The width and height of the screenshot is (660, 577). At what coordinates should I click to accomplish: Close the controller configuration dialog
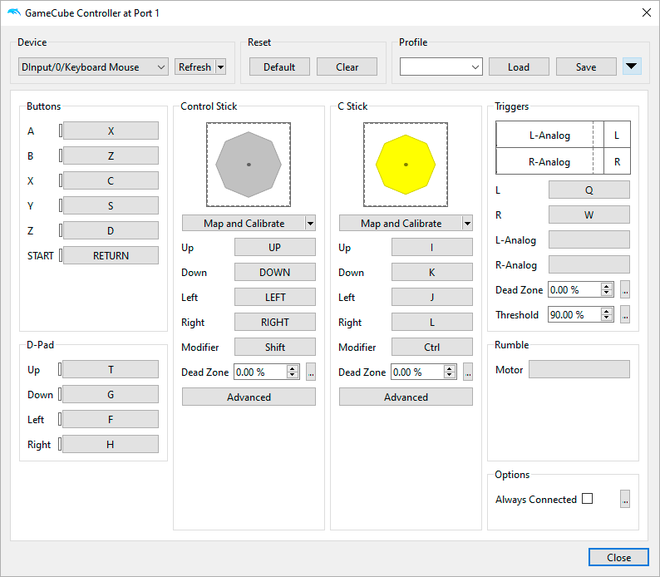pos(618,557)
